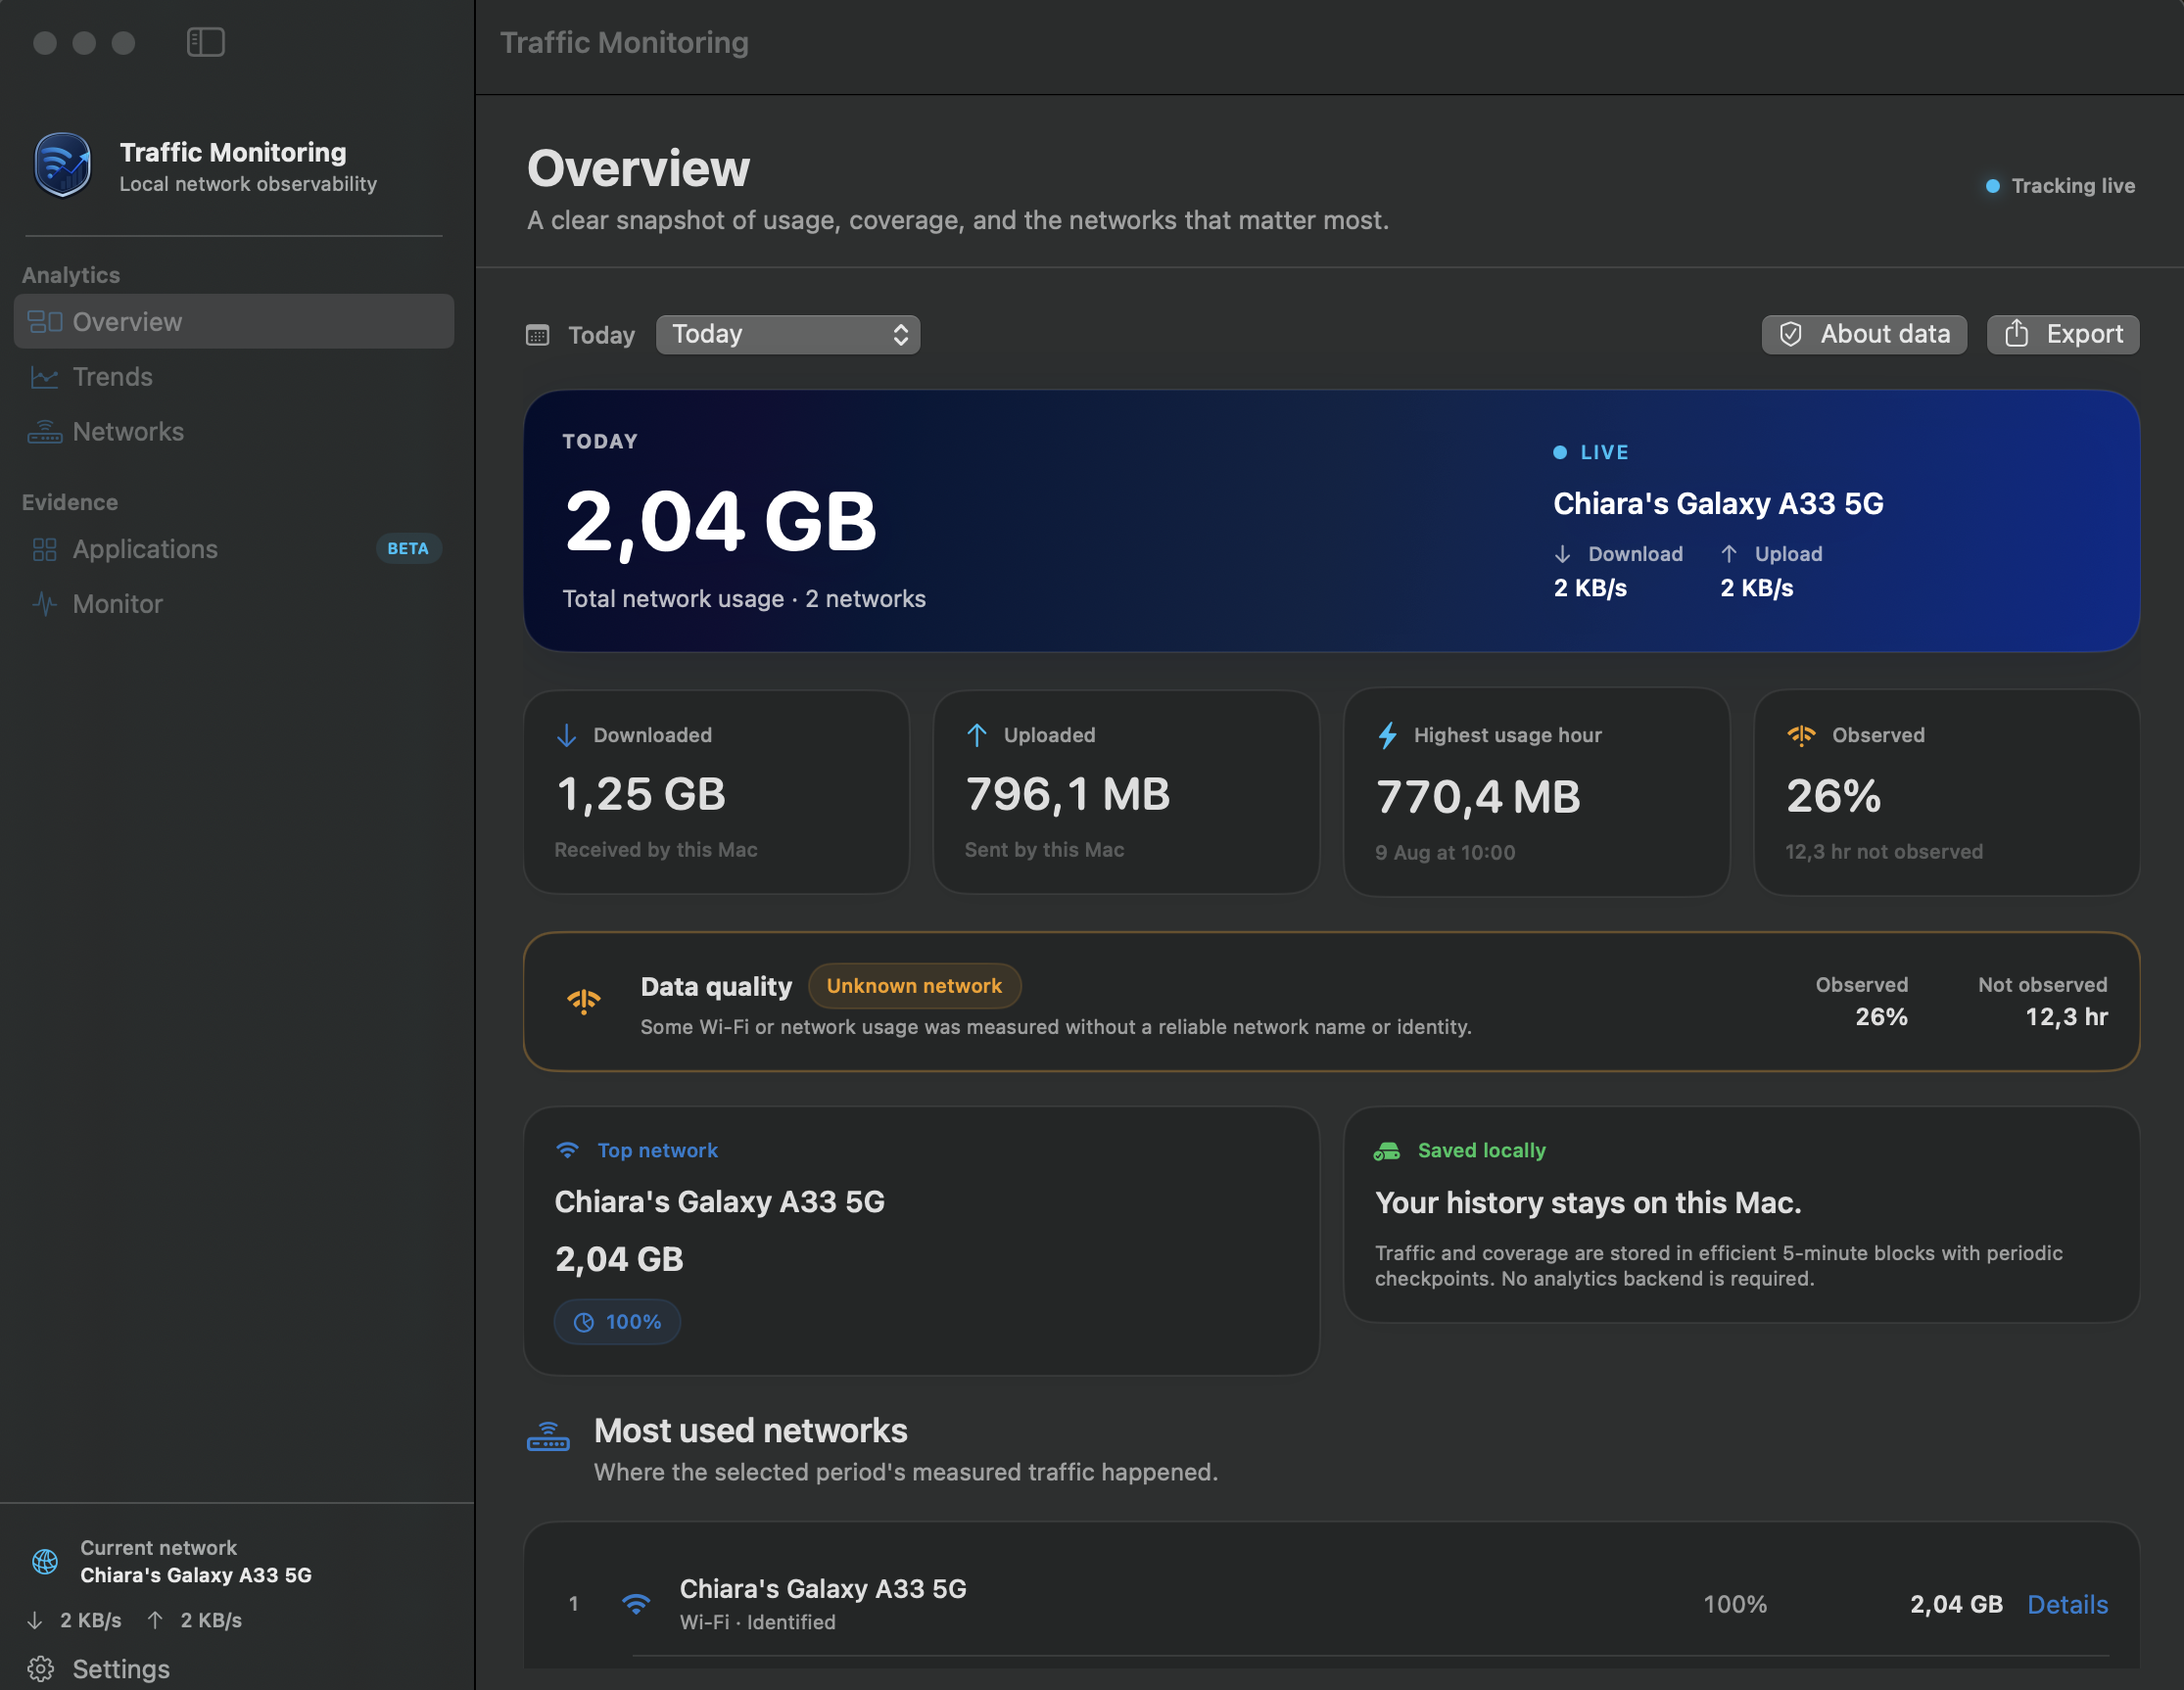Viewport: 2184px width, 1690px height.
Task: Click the Export button
Action: (x=2063, y=334)
